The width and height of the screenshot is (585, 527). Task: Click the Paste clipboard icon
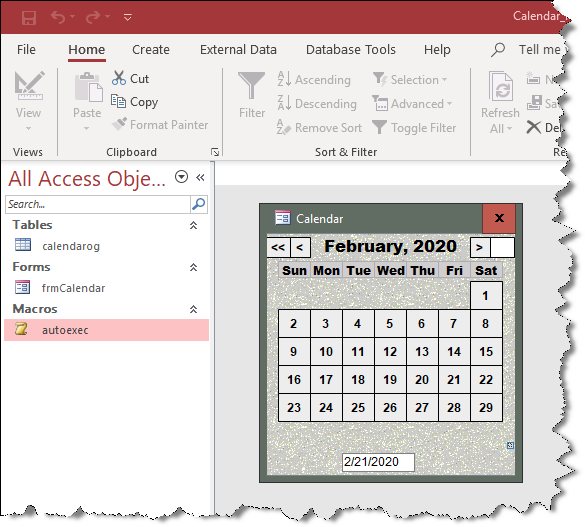click(x=88, y=87)
